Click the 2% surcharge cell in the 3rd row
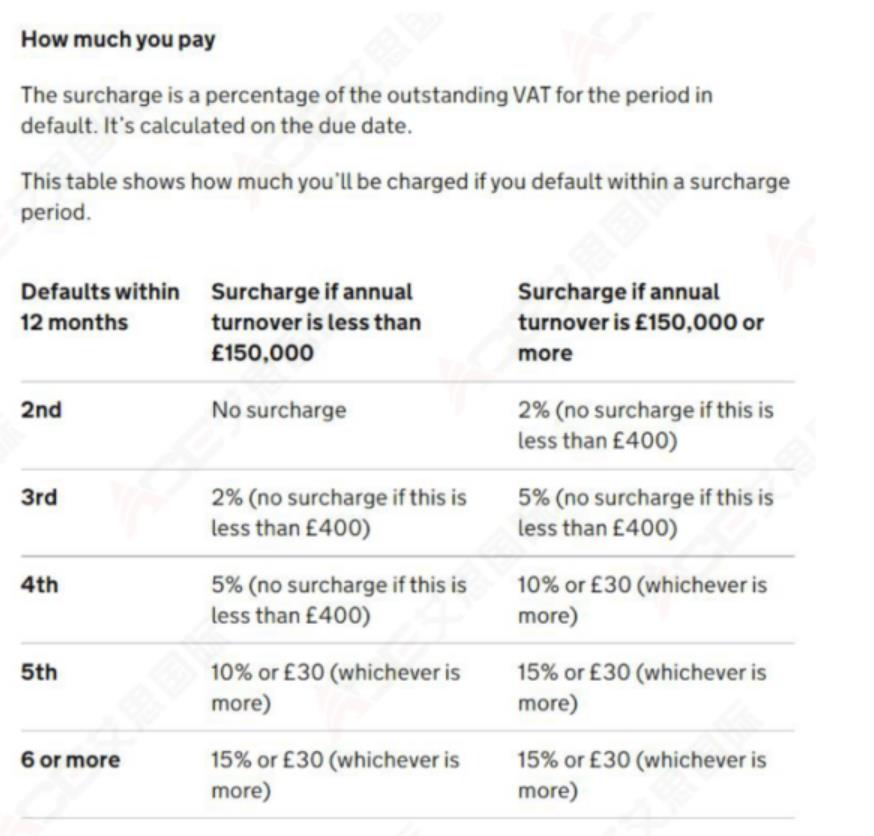 tap(338, 513)
